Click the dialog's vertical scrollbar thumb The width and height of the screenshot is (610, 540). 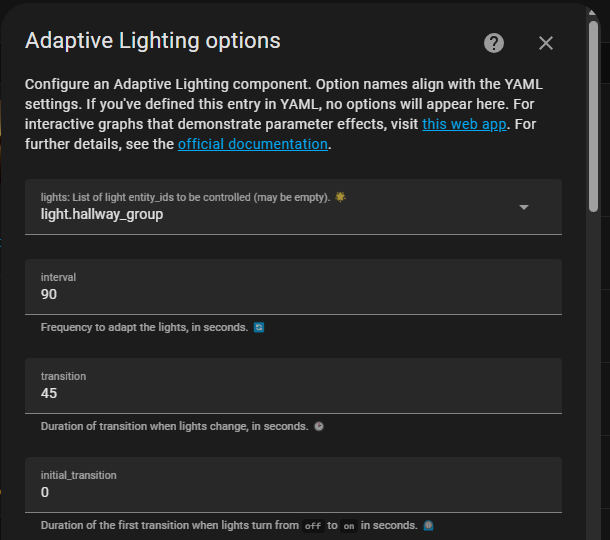593,116
